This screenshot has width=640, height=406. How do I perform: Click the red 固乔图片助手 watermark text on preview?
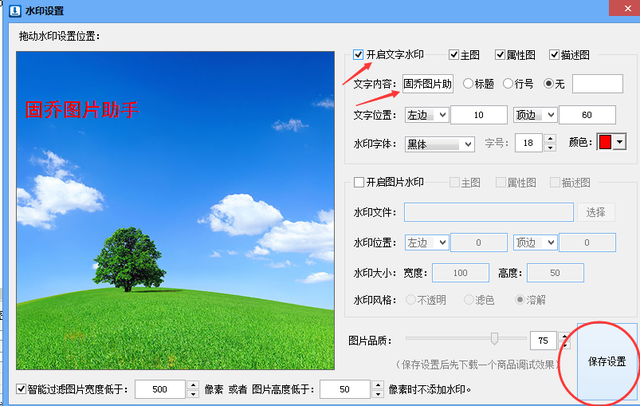(x=82, y=110)
